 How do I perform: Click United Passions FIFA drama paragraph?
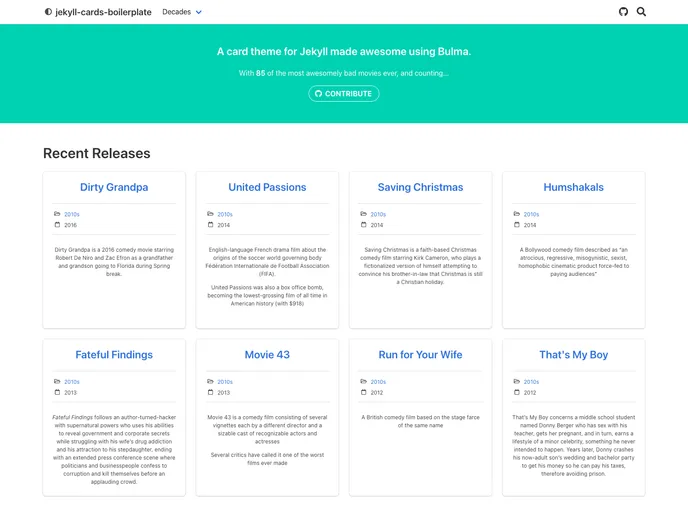[267, 262]
